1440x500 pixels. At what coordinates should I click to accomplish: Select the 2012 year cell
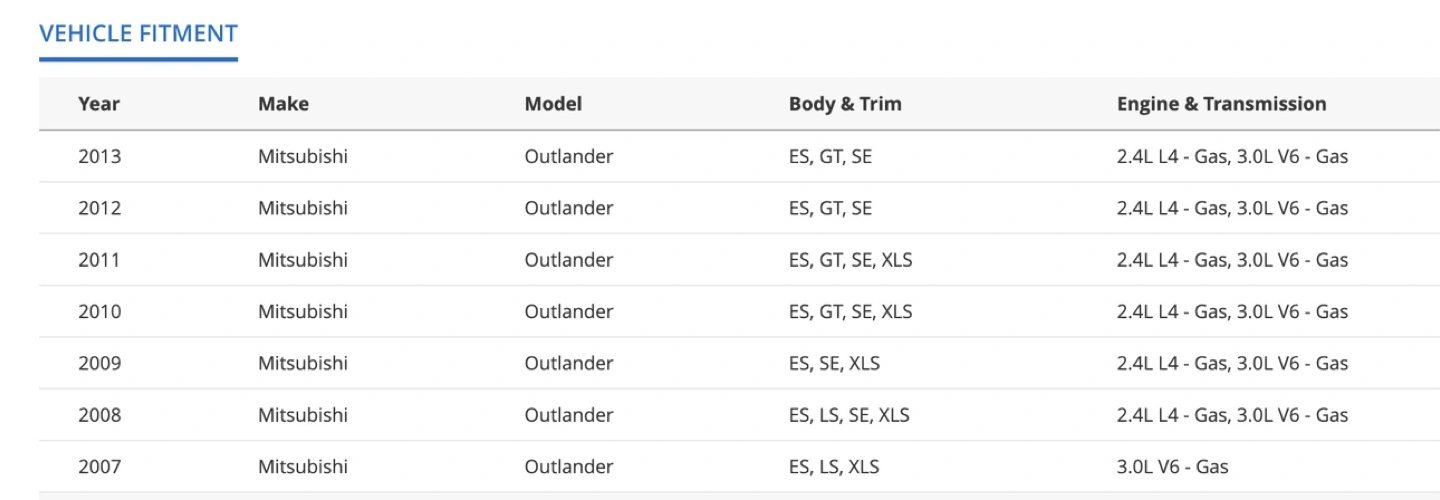tap(99, 208)
